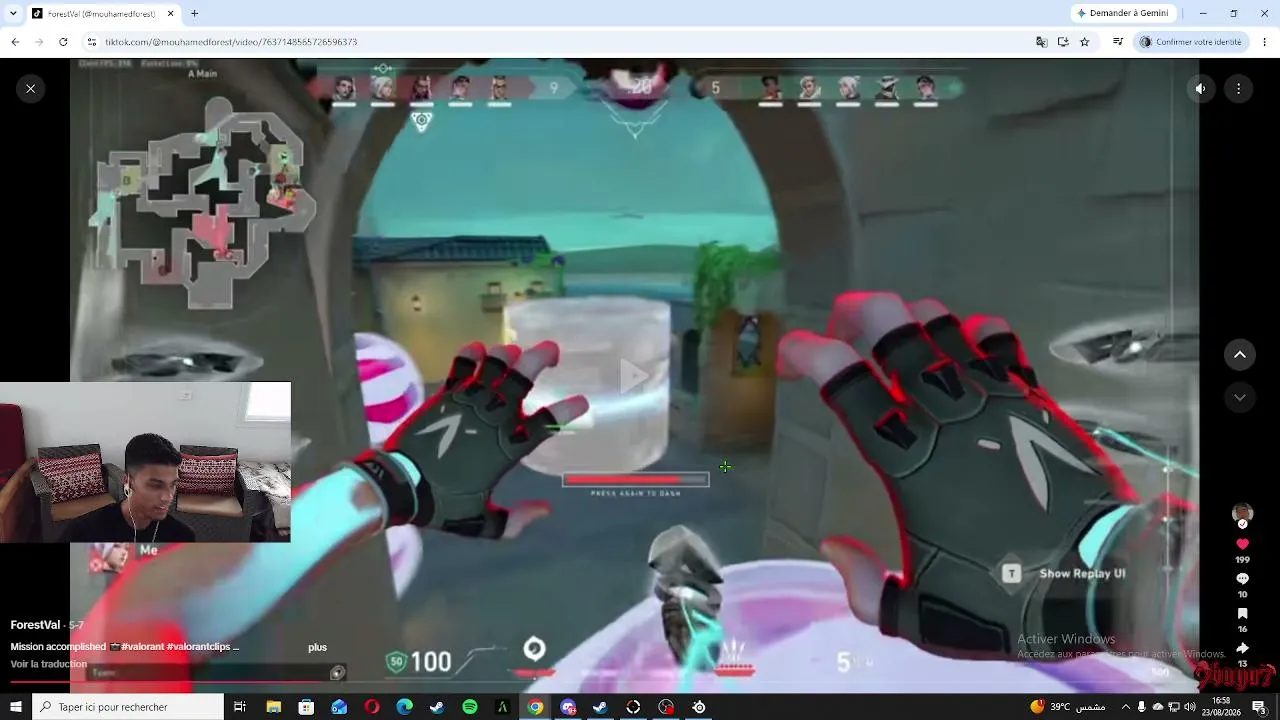Open the video more-options menu
Image resolution: width=1280 pixels, height=720 pixels.
tap(1239, 89)
